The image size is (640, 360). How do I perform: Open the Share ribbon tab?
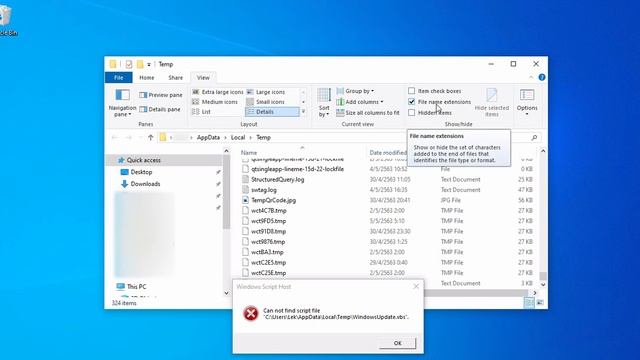coord(176,78)
